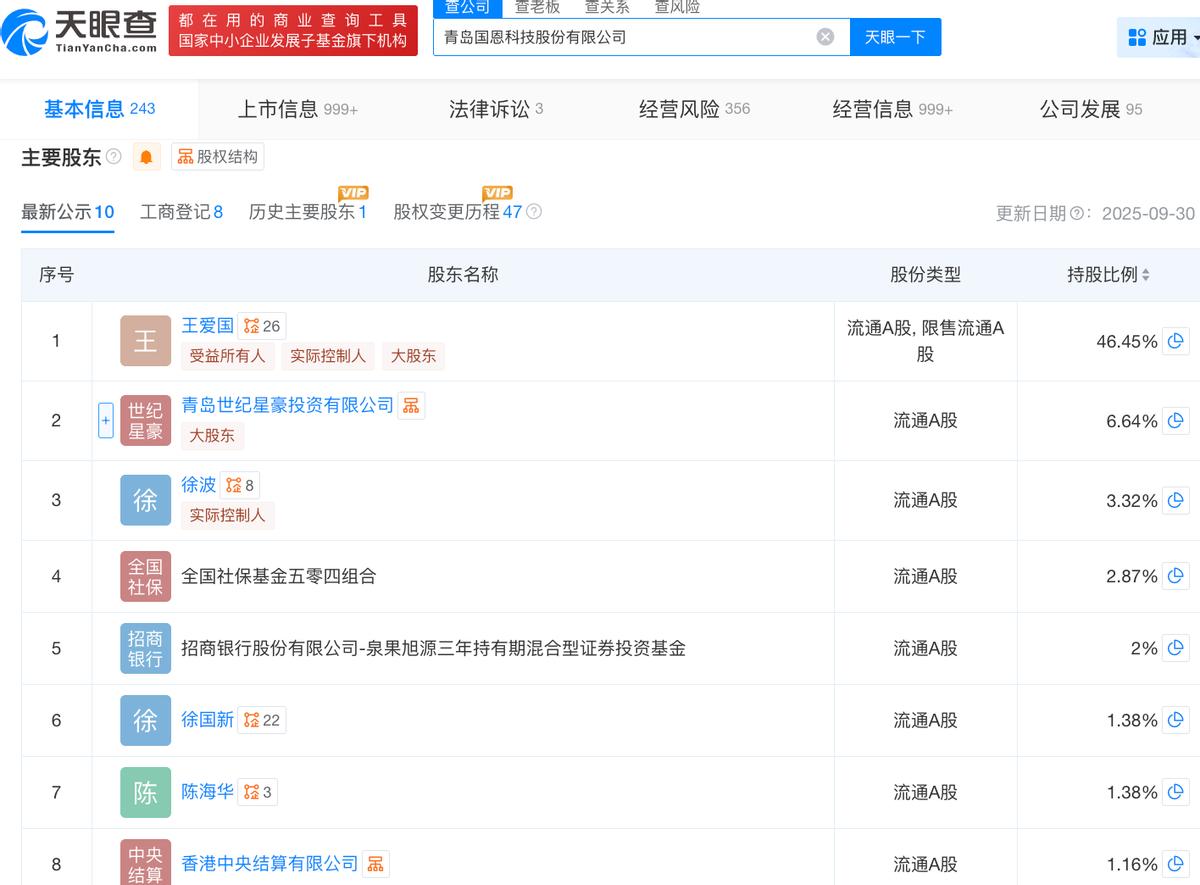Image resolution: width=1200 pixels, height=885 pixels.
Task: Click the 天眼一下 search button
Action: [895, 37]
